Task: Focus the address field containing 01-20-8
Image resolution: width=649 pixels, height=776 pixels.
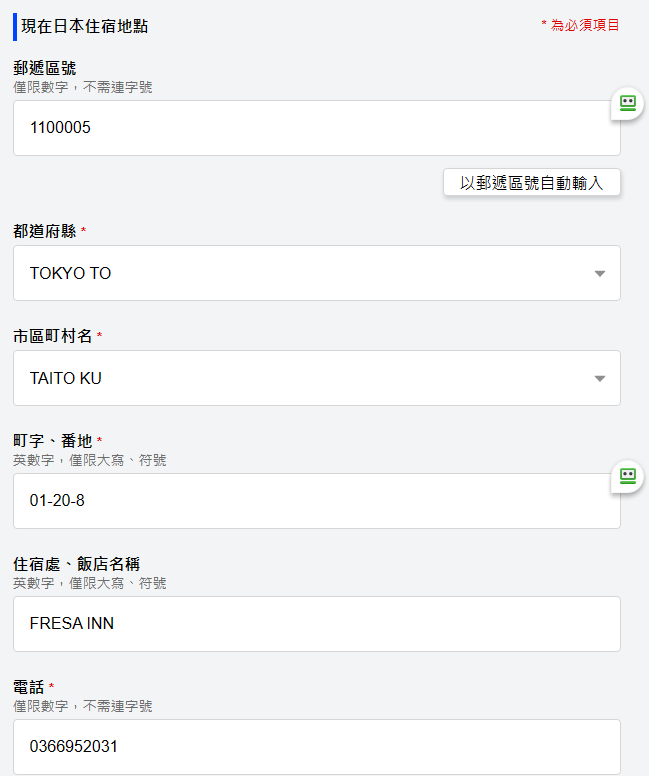Action: pyautogui.click(x=317, y=501)
